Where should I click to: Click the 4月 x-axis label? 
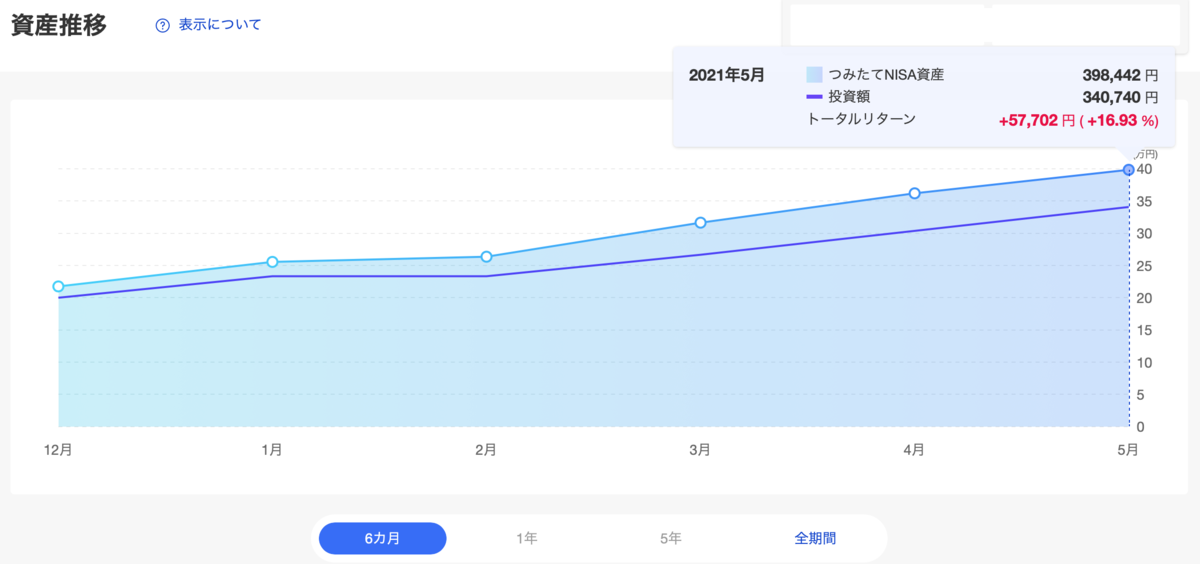(913, 450)
